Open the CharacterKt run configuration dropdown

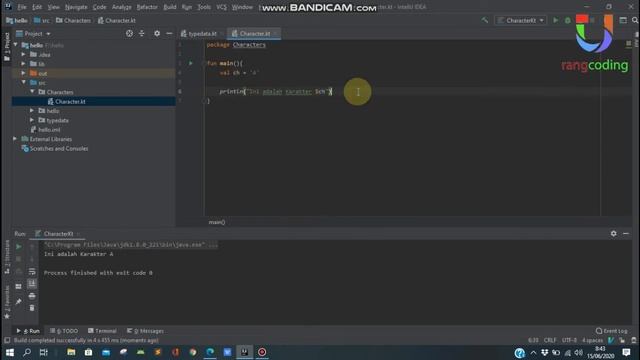(521, 20)
